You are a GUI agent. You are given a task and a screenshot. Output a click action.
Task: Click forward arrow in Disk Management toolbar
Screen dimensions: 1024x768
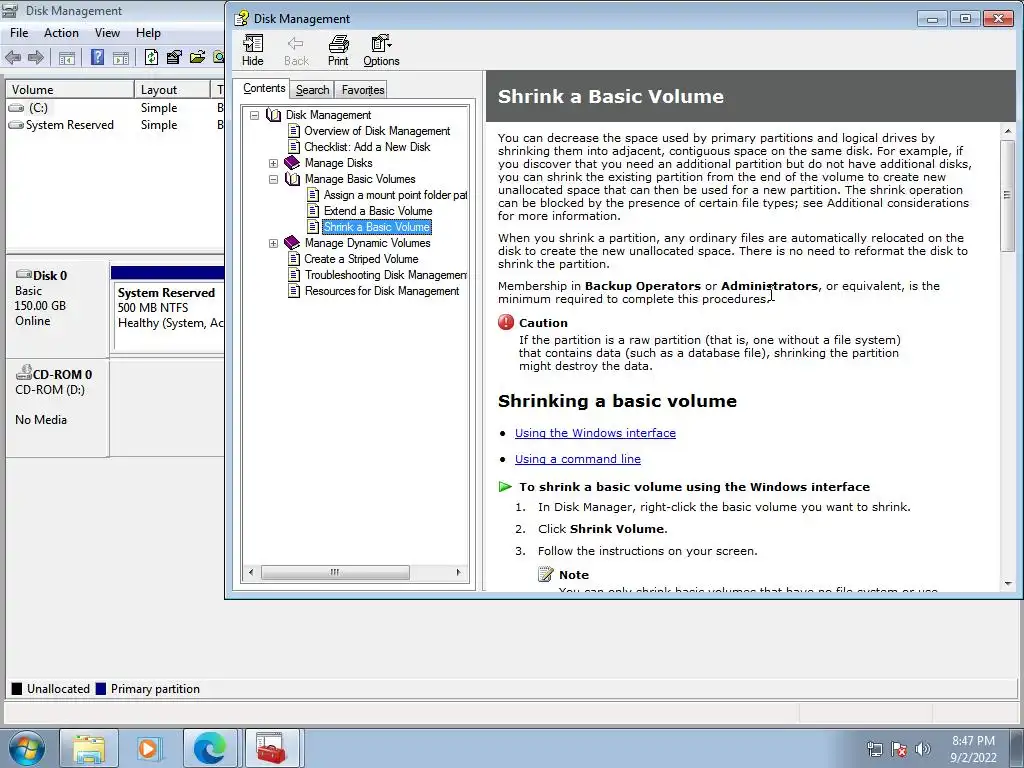pyautogui.click(x=36, y=57)
